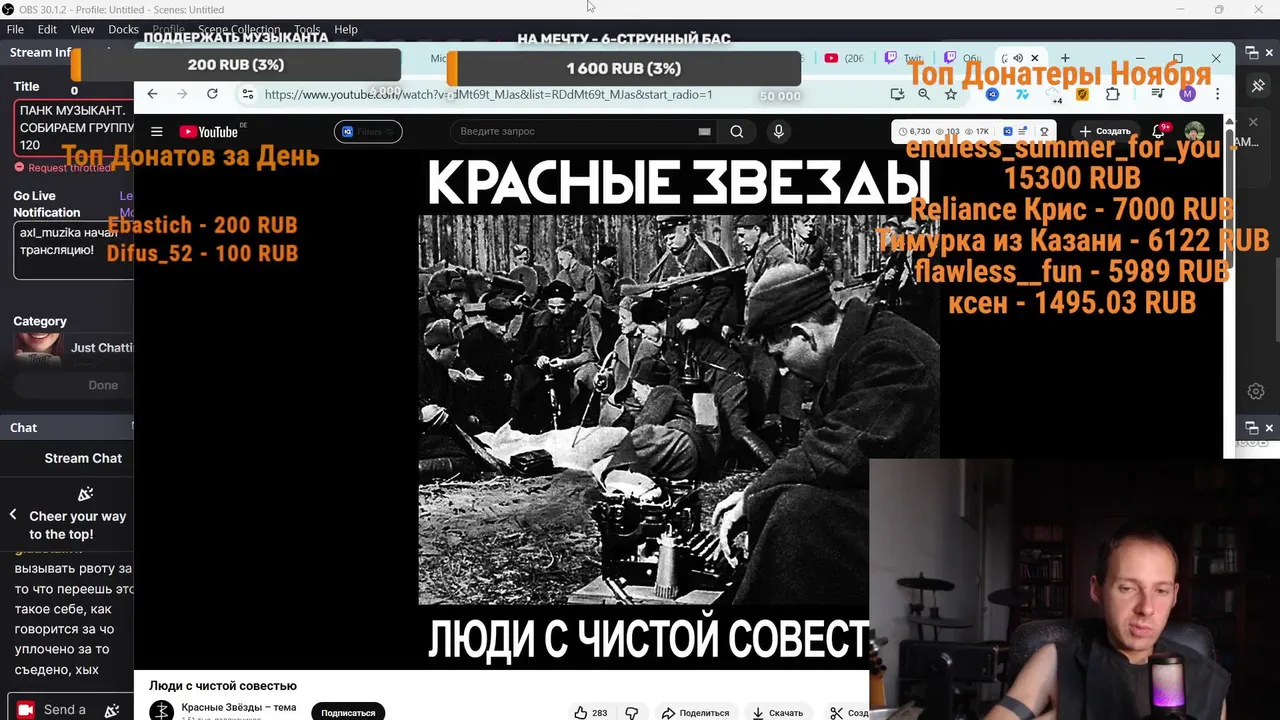1280x720 pixels.
Task: Collapse the chat leaderboard with left chevron
Action: coord(13,514)
